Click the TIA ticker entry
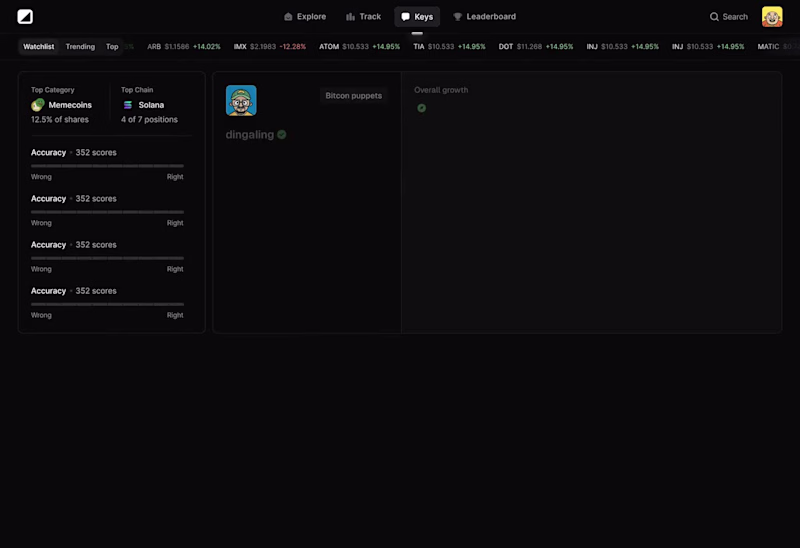The width and height of the screenshot is (800, 548). 449,46
